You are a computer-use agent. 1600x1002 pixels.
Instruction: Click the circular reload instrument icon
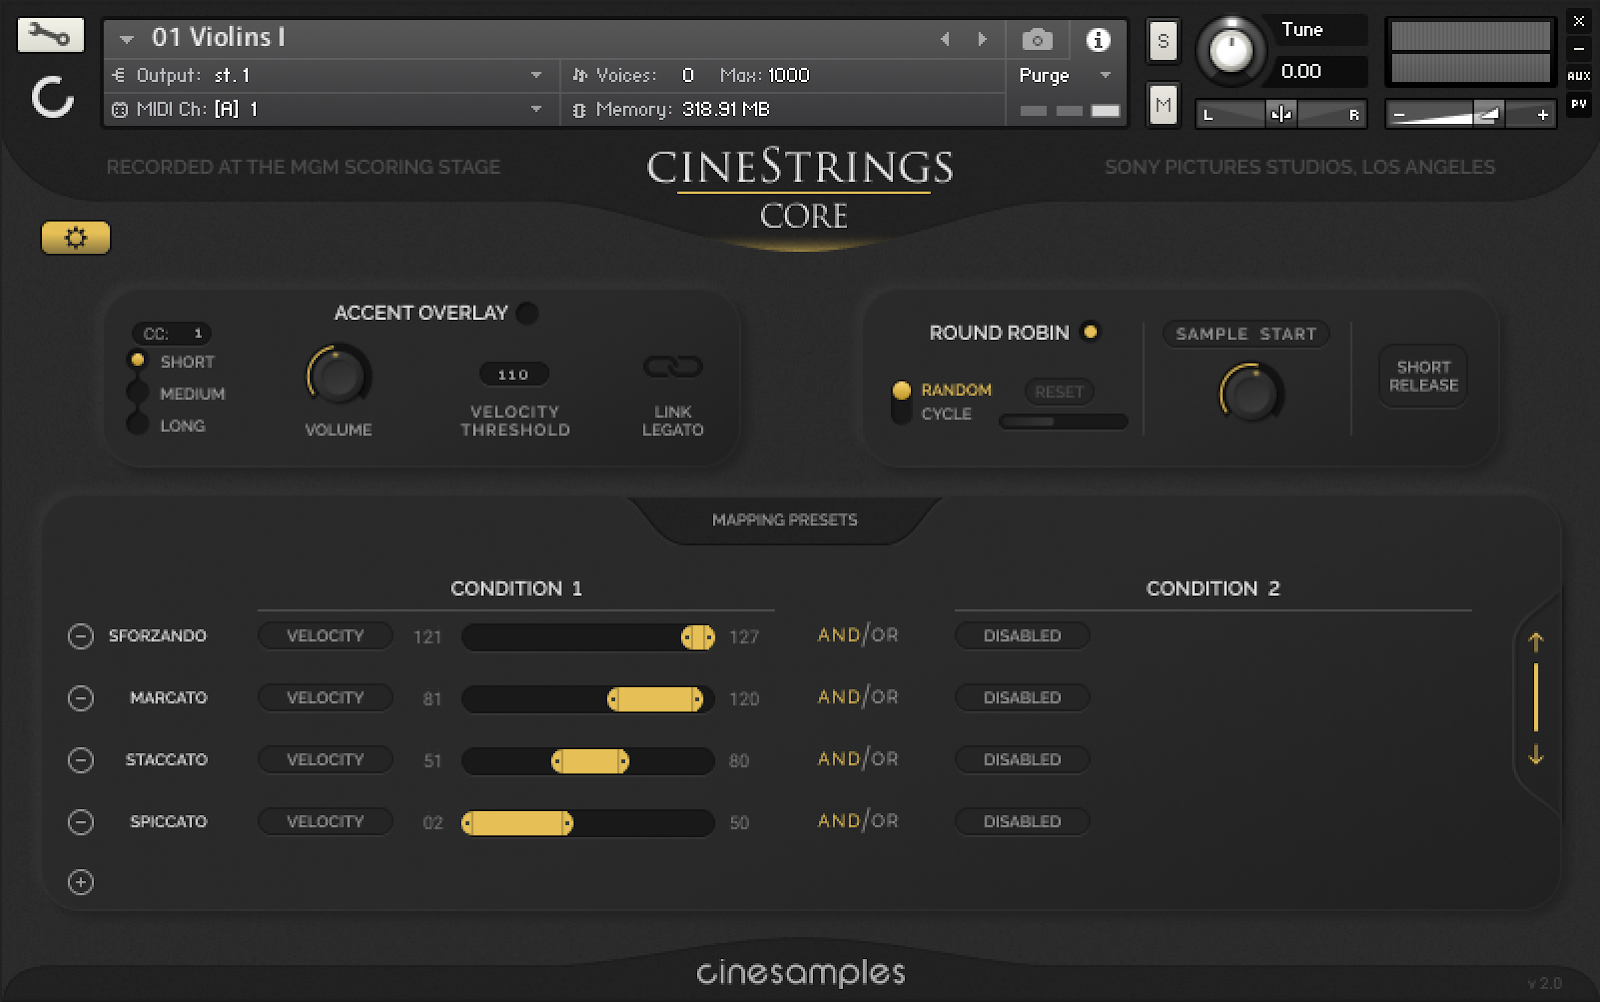[52, 97]
